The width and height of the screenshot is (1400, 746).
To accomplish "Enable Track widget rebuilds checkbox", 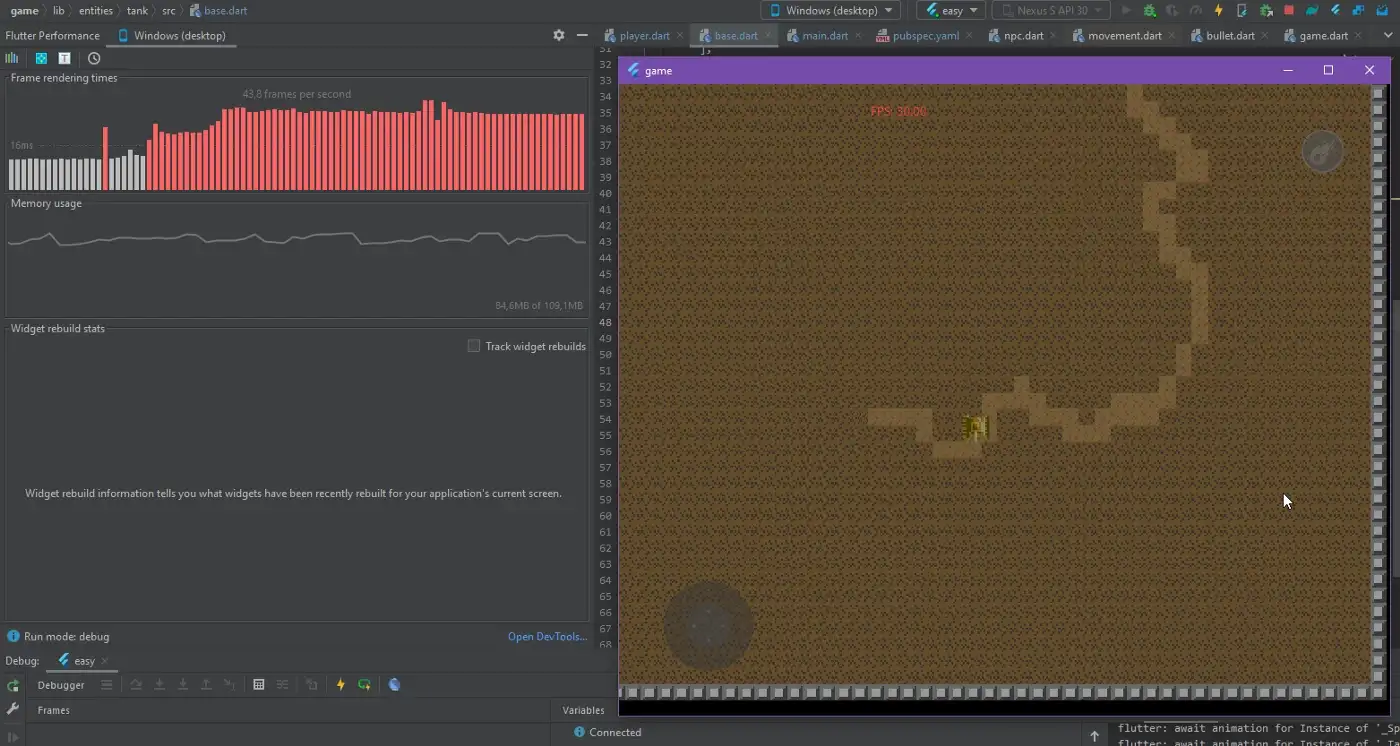I will (x=474, y=346).
